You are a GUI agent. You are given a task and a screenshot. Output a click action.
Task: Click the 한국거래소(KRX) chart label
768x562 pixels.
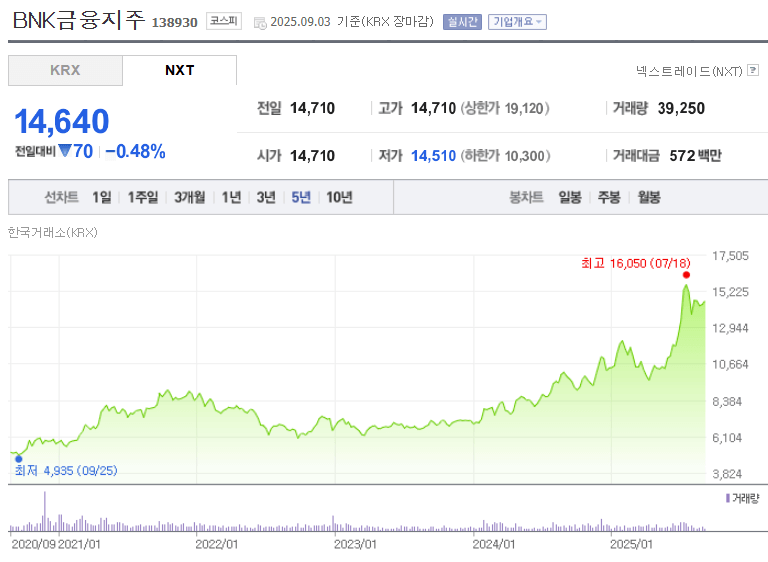52,232
